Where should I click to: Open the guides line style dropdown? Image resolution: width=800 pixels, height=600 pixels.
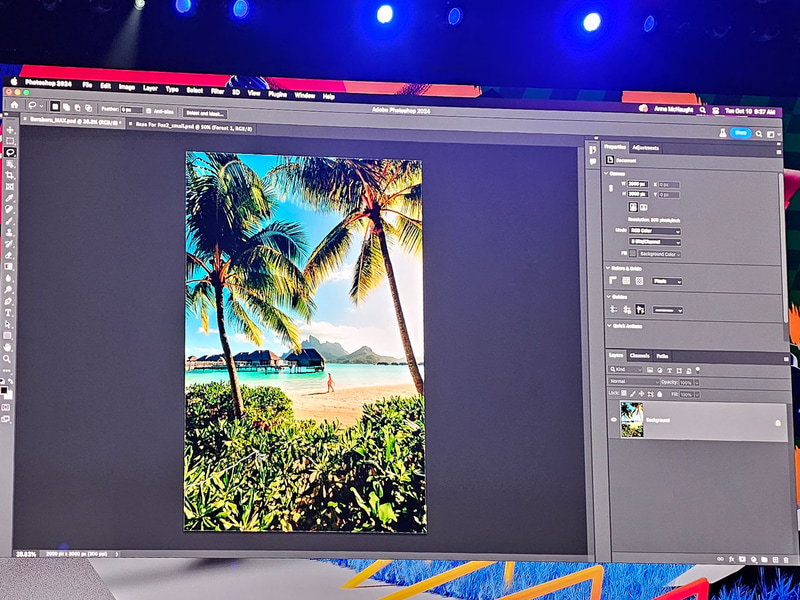[x=667, y=310]
